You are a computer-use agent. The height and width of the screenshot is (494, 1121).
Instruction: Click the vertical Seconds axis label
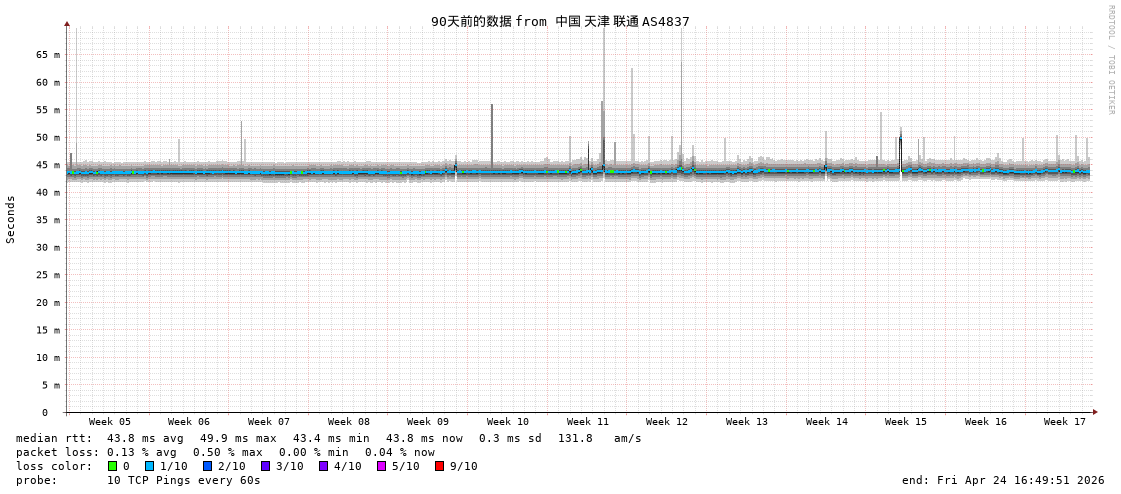[x=11, y=219]
